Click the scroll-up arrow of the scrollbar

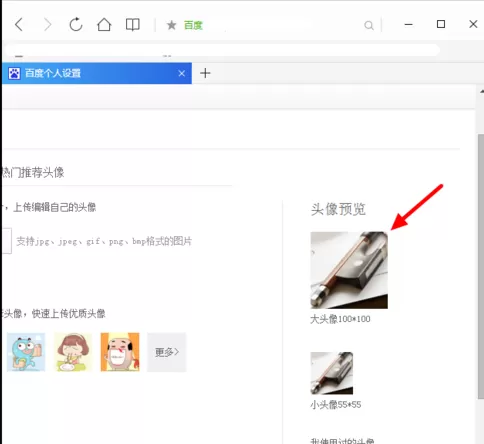pos(481,91)
